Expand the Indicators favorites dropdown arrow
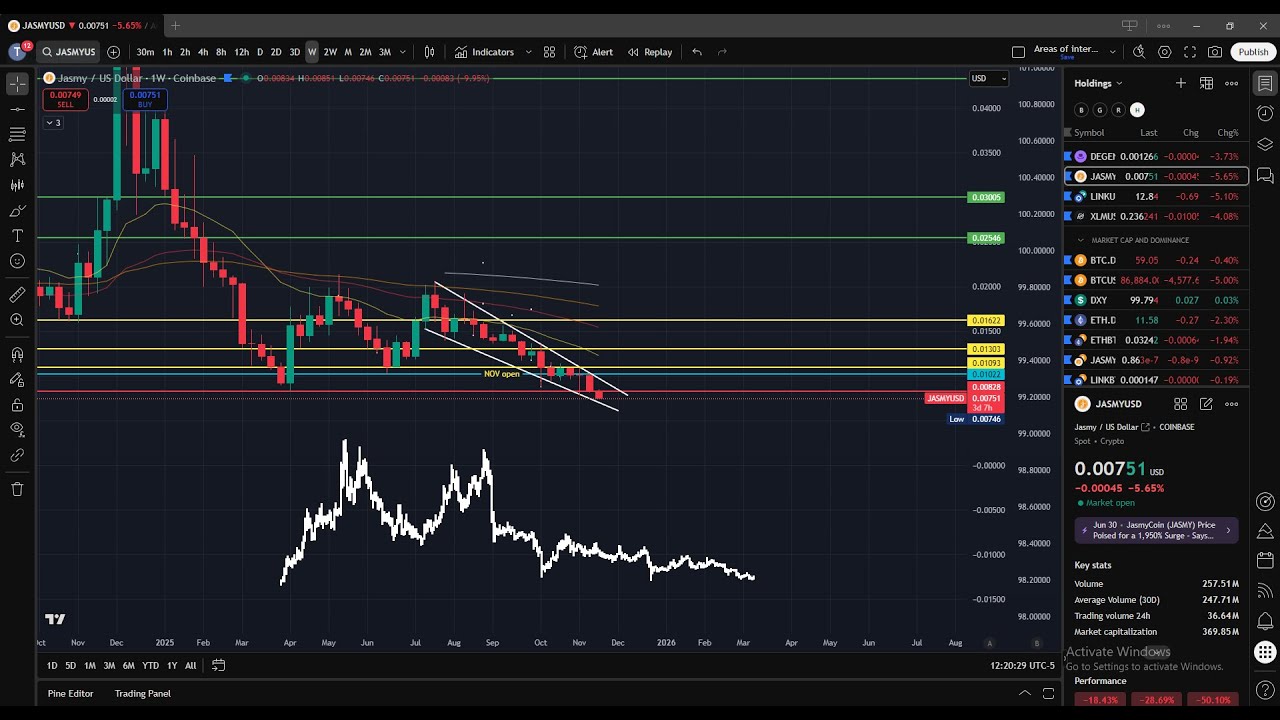The height and width of the screenshot is (720, 1280). click(x=528, y=52)
